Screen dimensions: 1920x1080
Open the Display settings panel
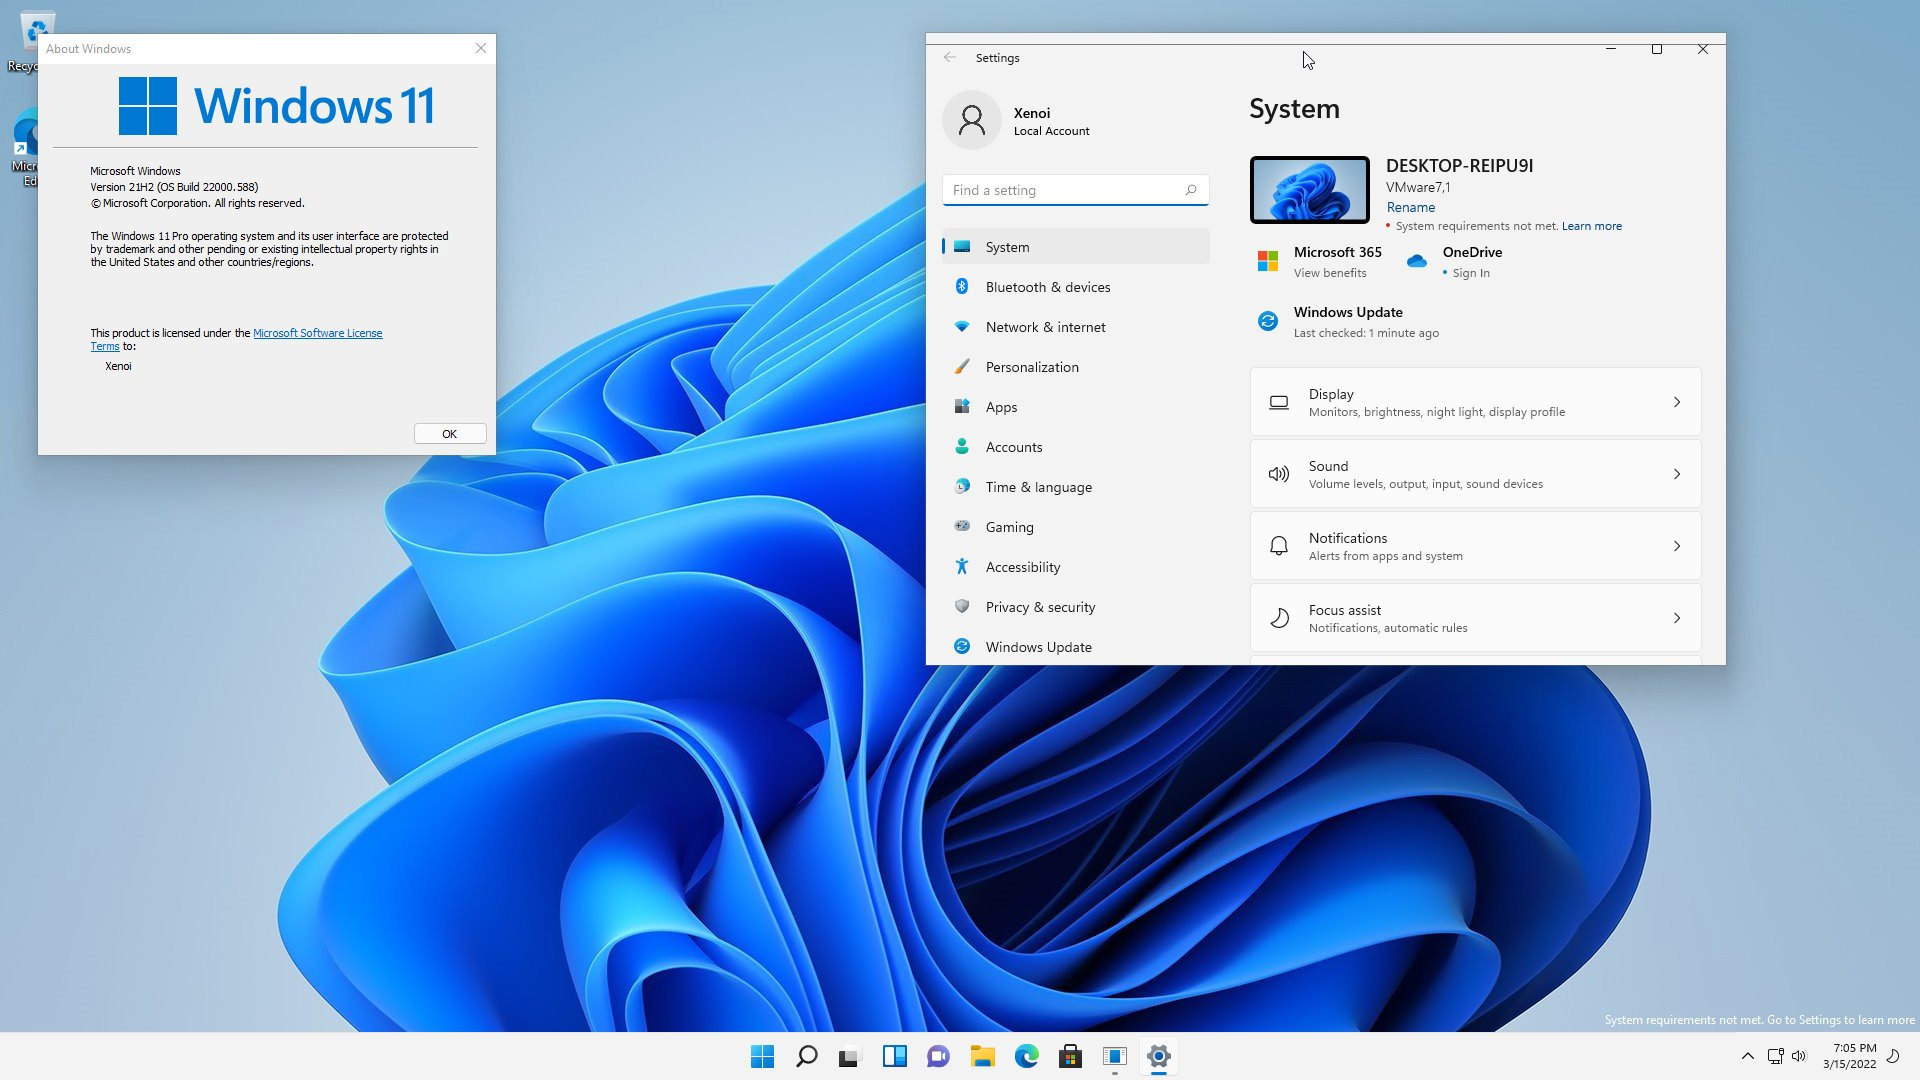[1474, 401]
